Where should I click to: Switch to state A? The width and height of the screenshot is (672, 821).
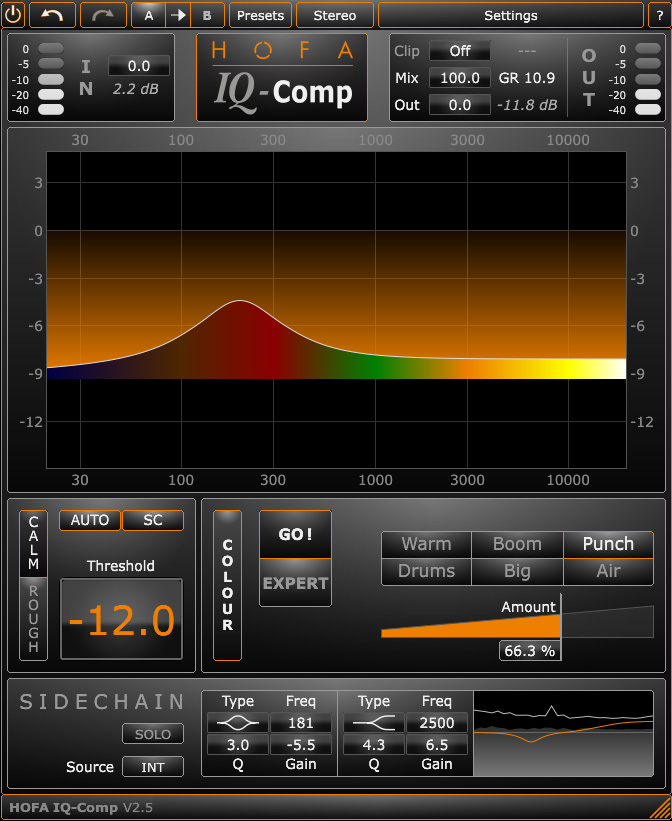click(x=149, y=15)
